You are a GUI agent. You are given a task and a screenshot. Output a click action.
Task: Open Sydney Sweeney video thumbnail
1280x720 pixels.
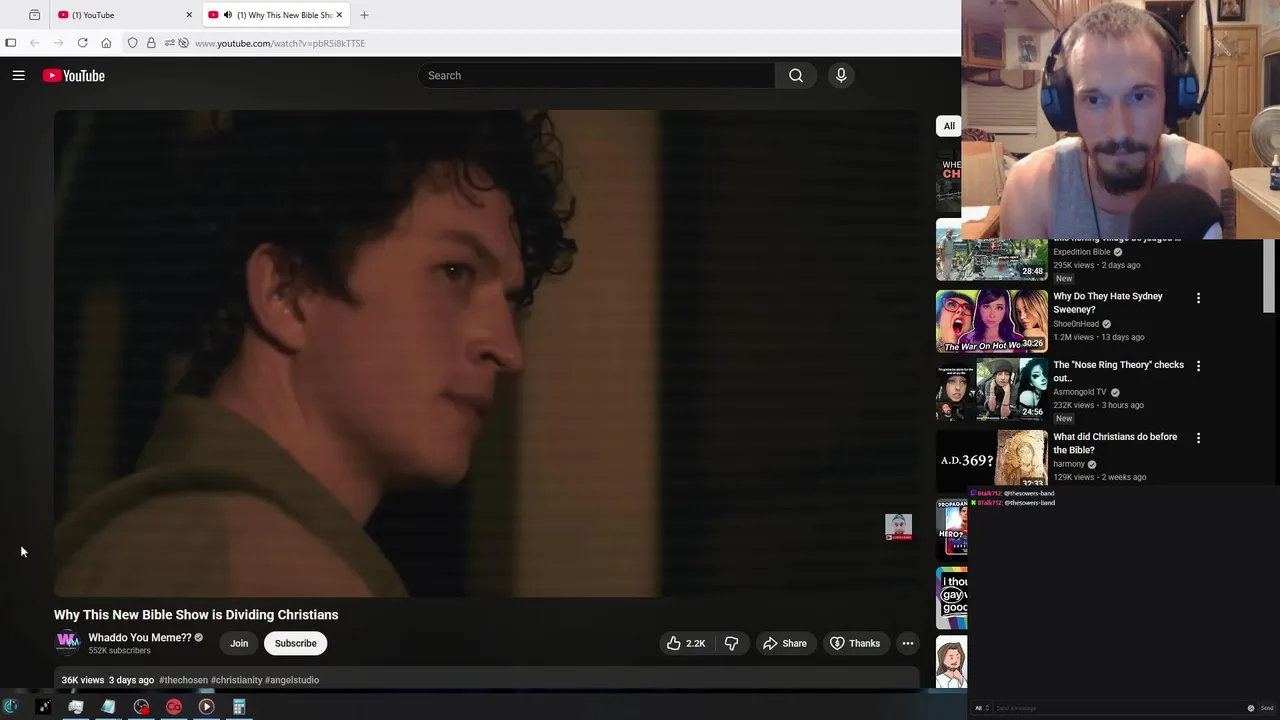click(991, 322)
